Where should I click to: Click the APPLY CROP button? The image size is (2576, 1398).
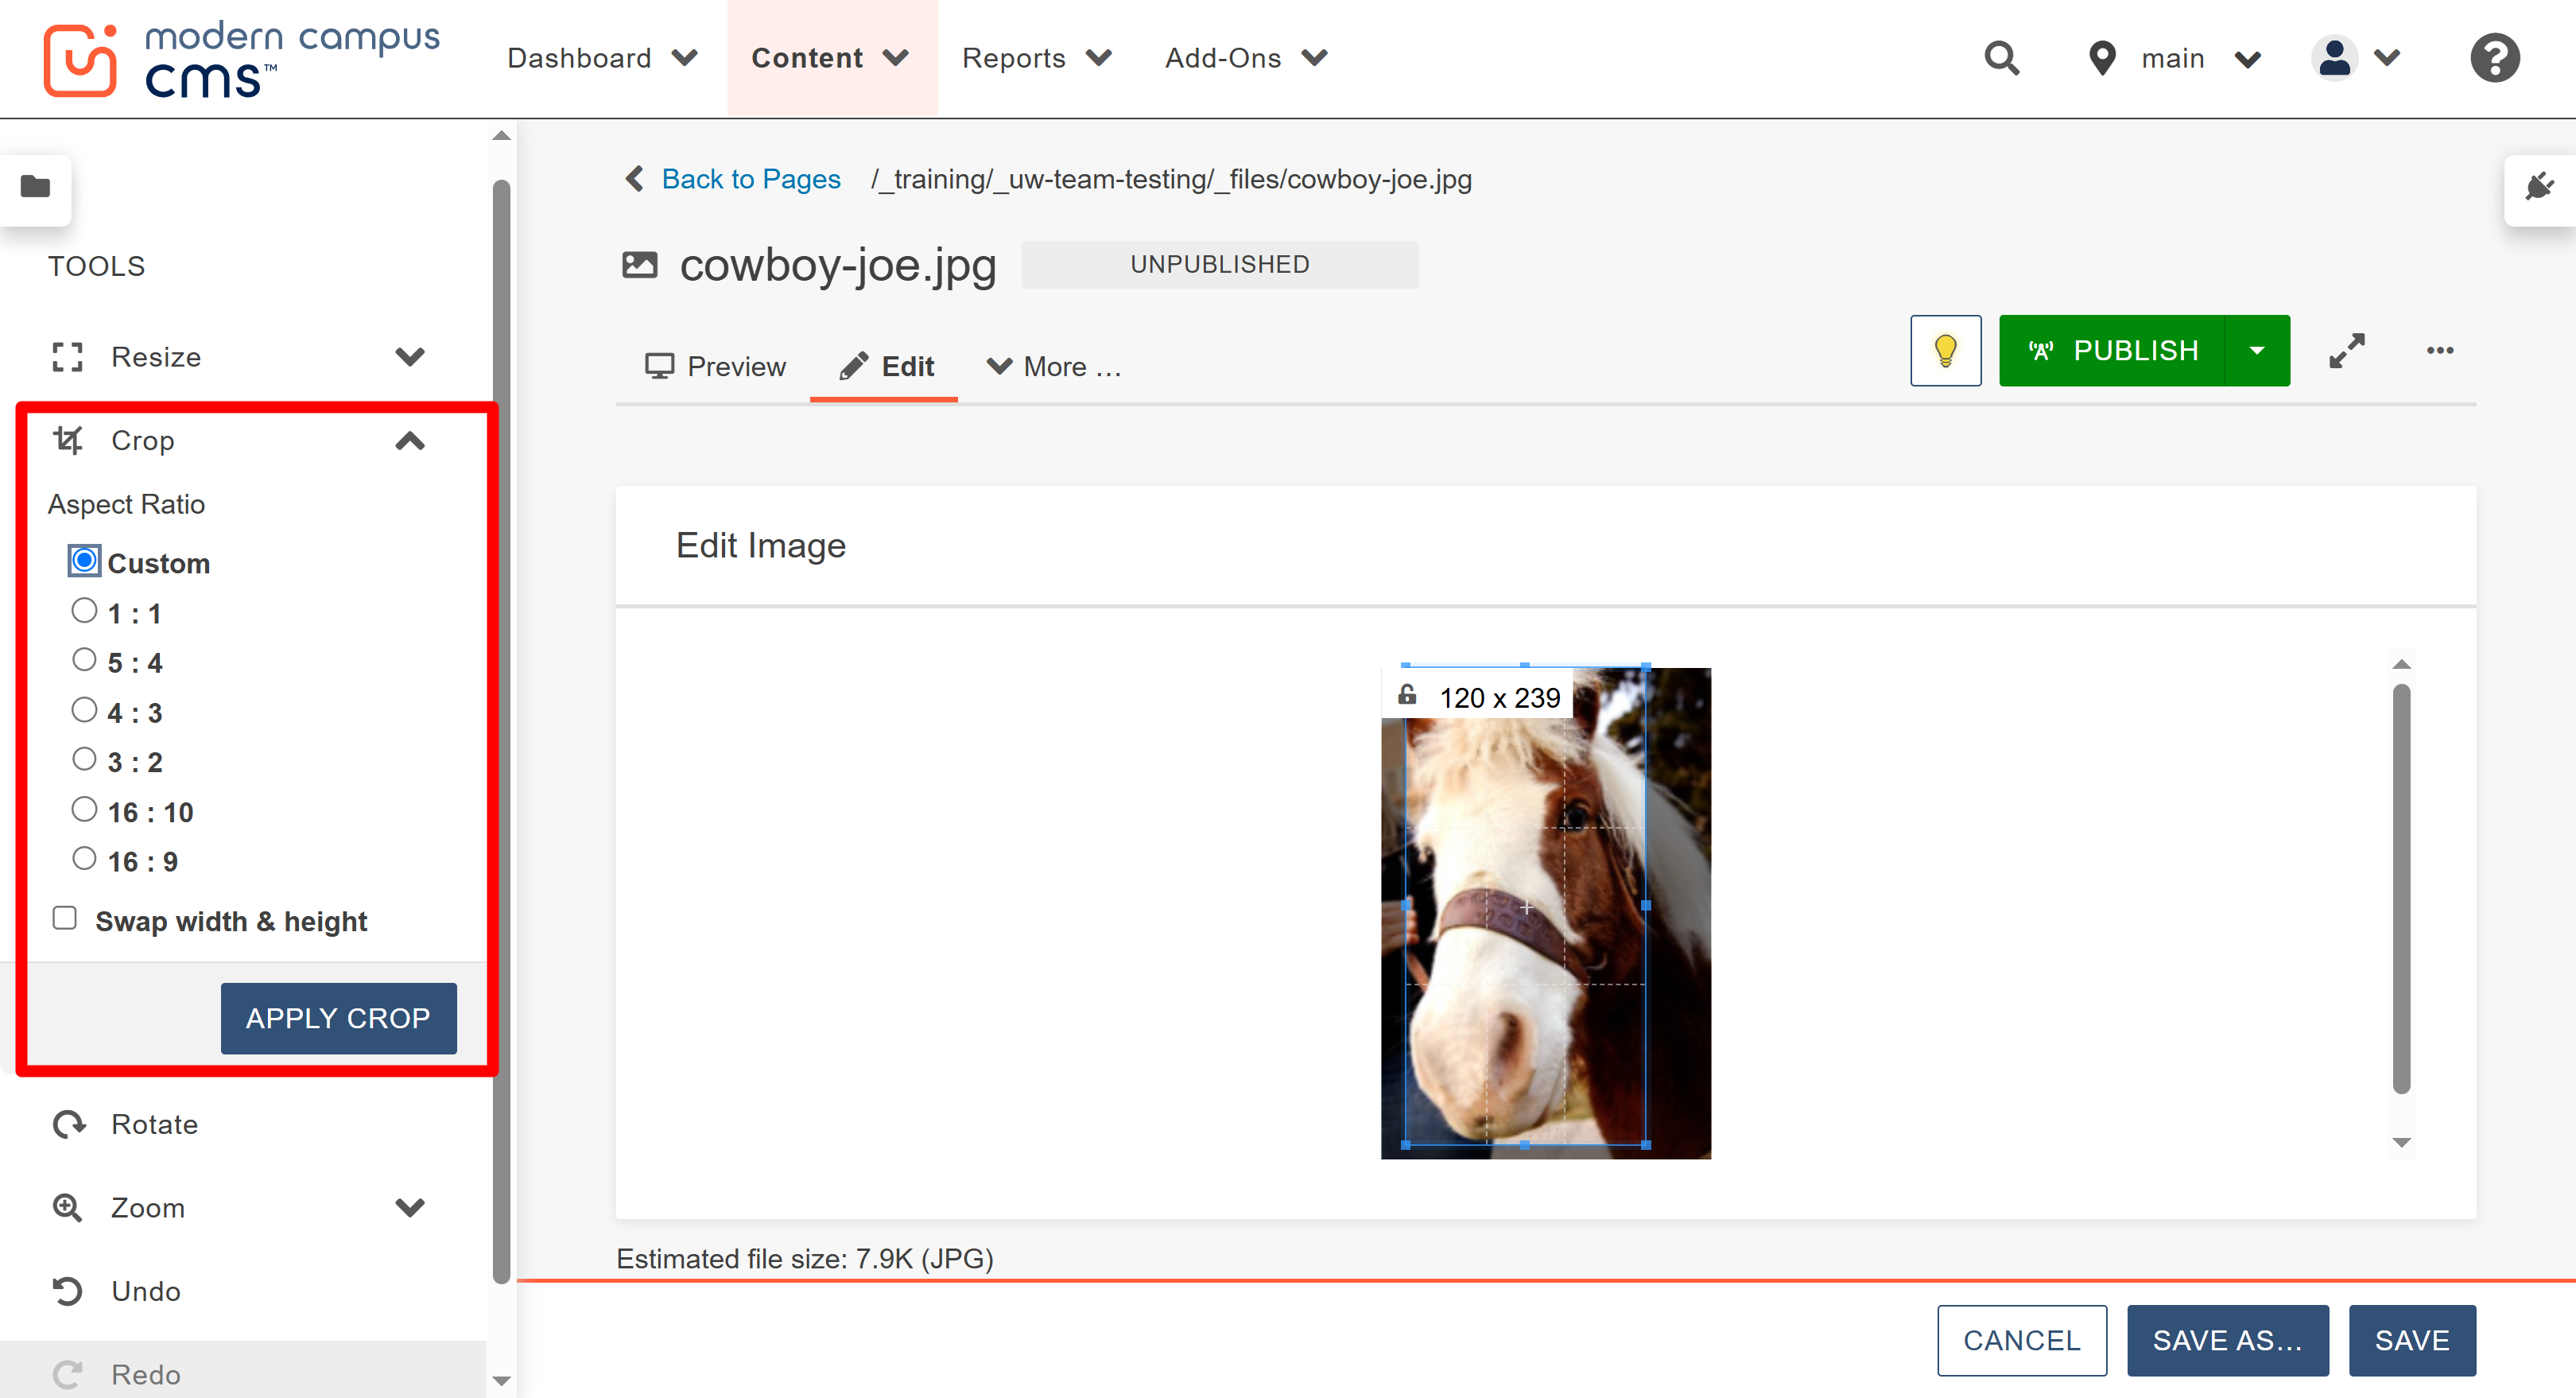pyautogui.click(x=338, y=1018)
